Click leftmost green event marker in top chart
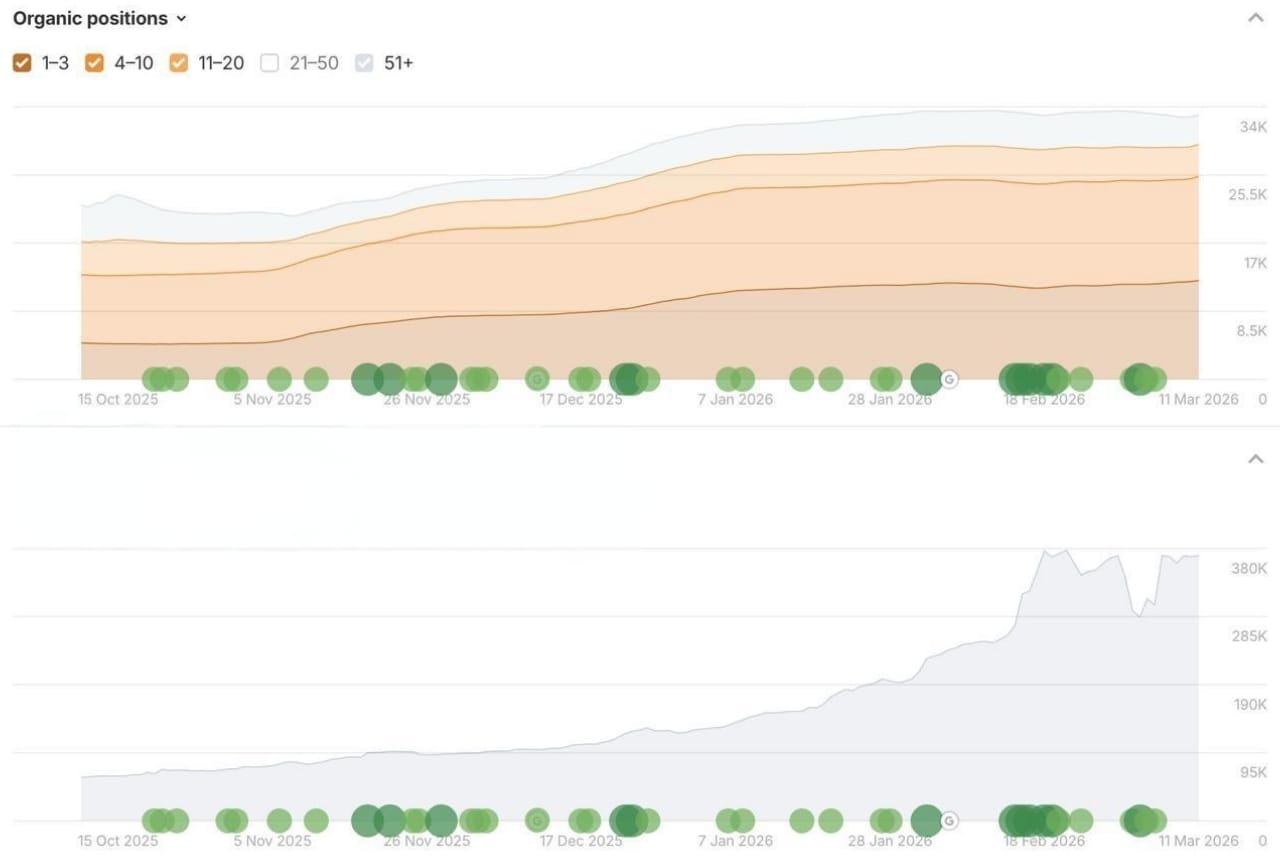This screenshot has height=859, width=1280. point(154,379)
